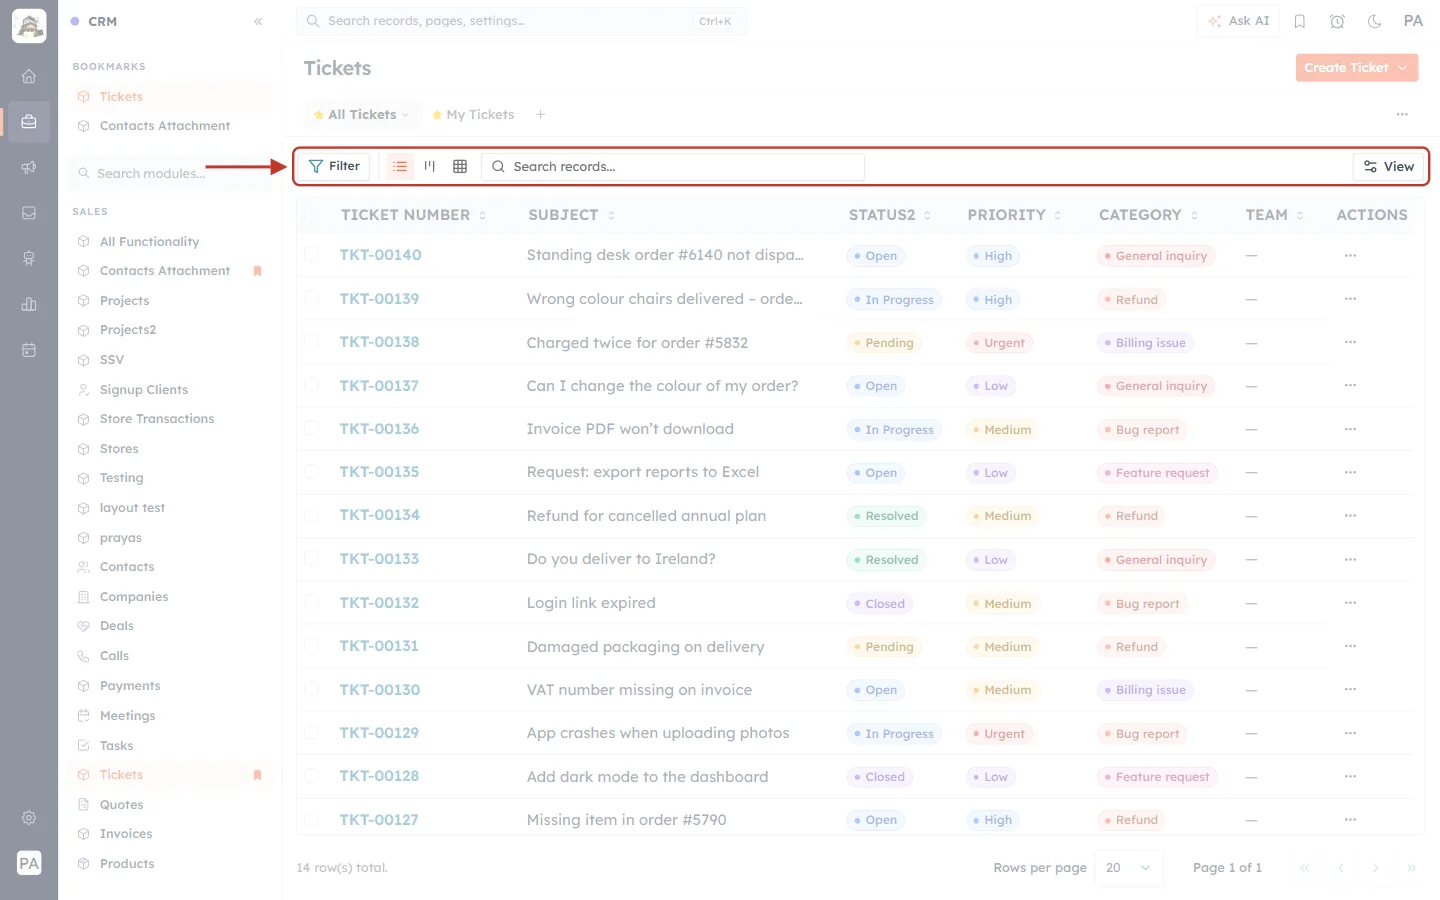Select all tickets with header checkbox
1440x900 pixels.
312,215
